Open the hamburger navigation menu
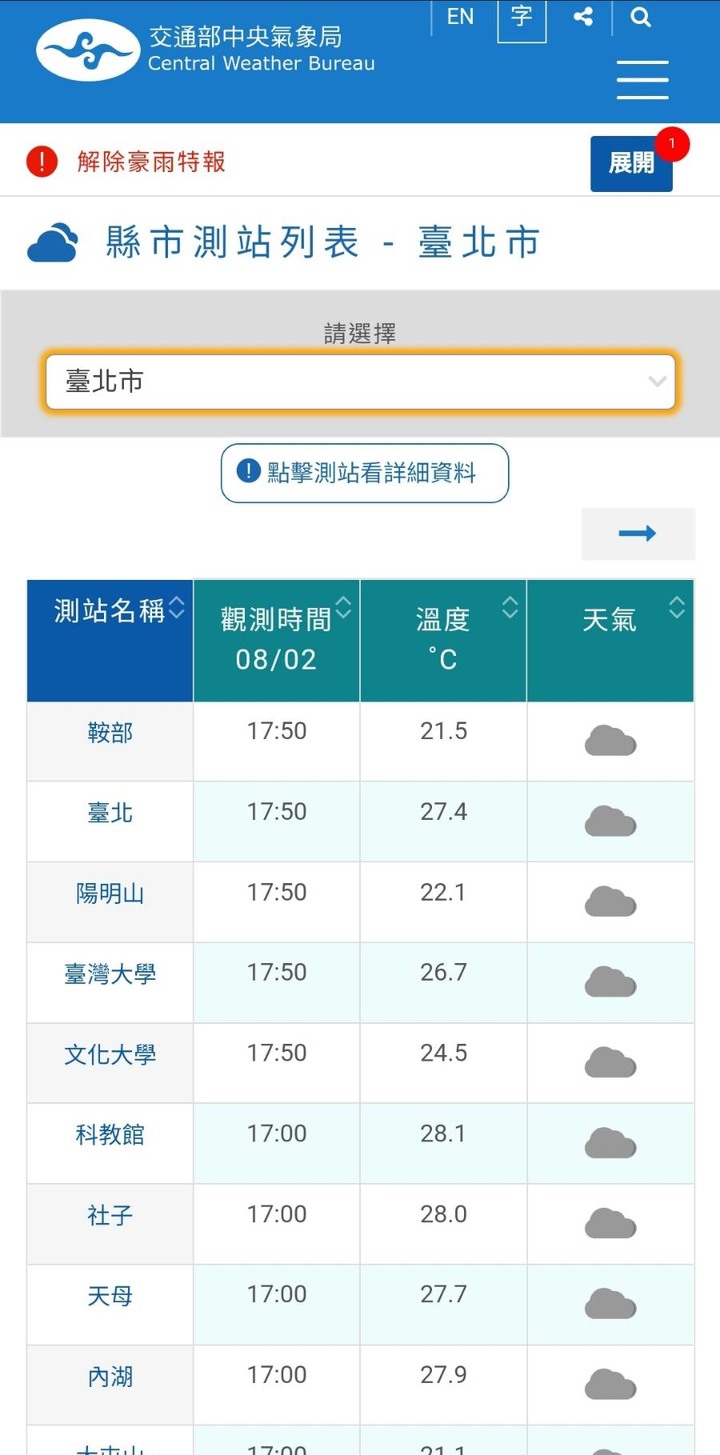This screenshot has width=720, height=1455. pyautogui.click(x=642, y=79)
